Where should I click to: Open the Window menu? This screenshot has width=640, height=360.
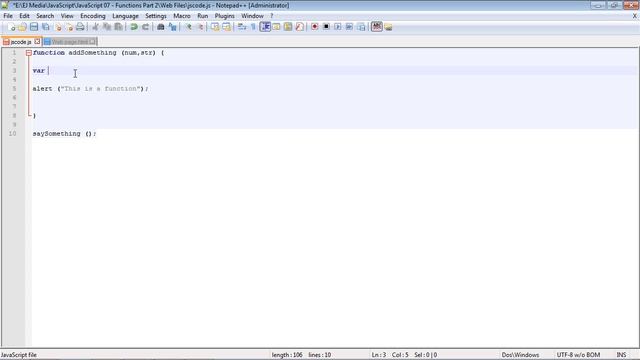click(252, 16)
